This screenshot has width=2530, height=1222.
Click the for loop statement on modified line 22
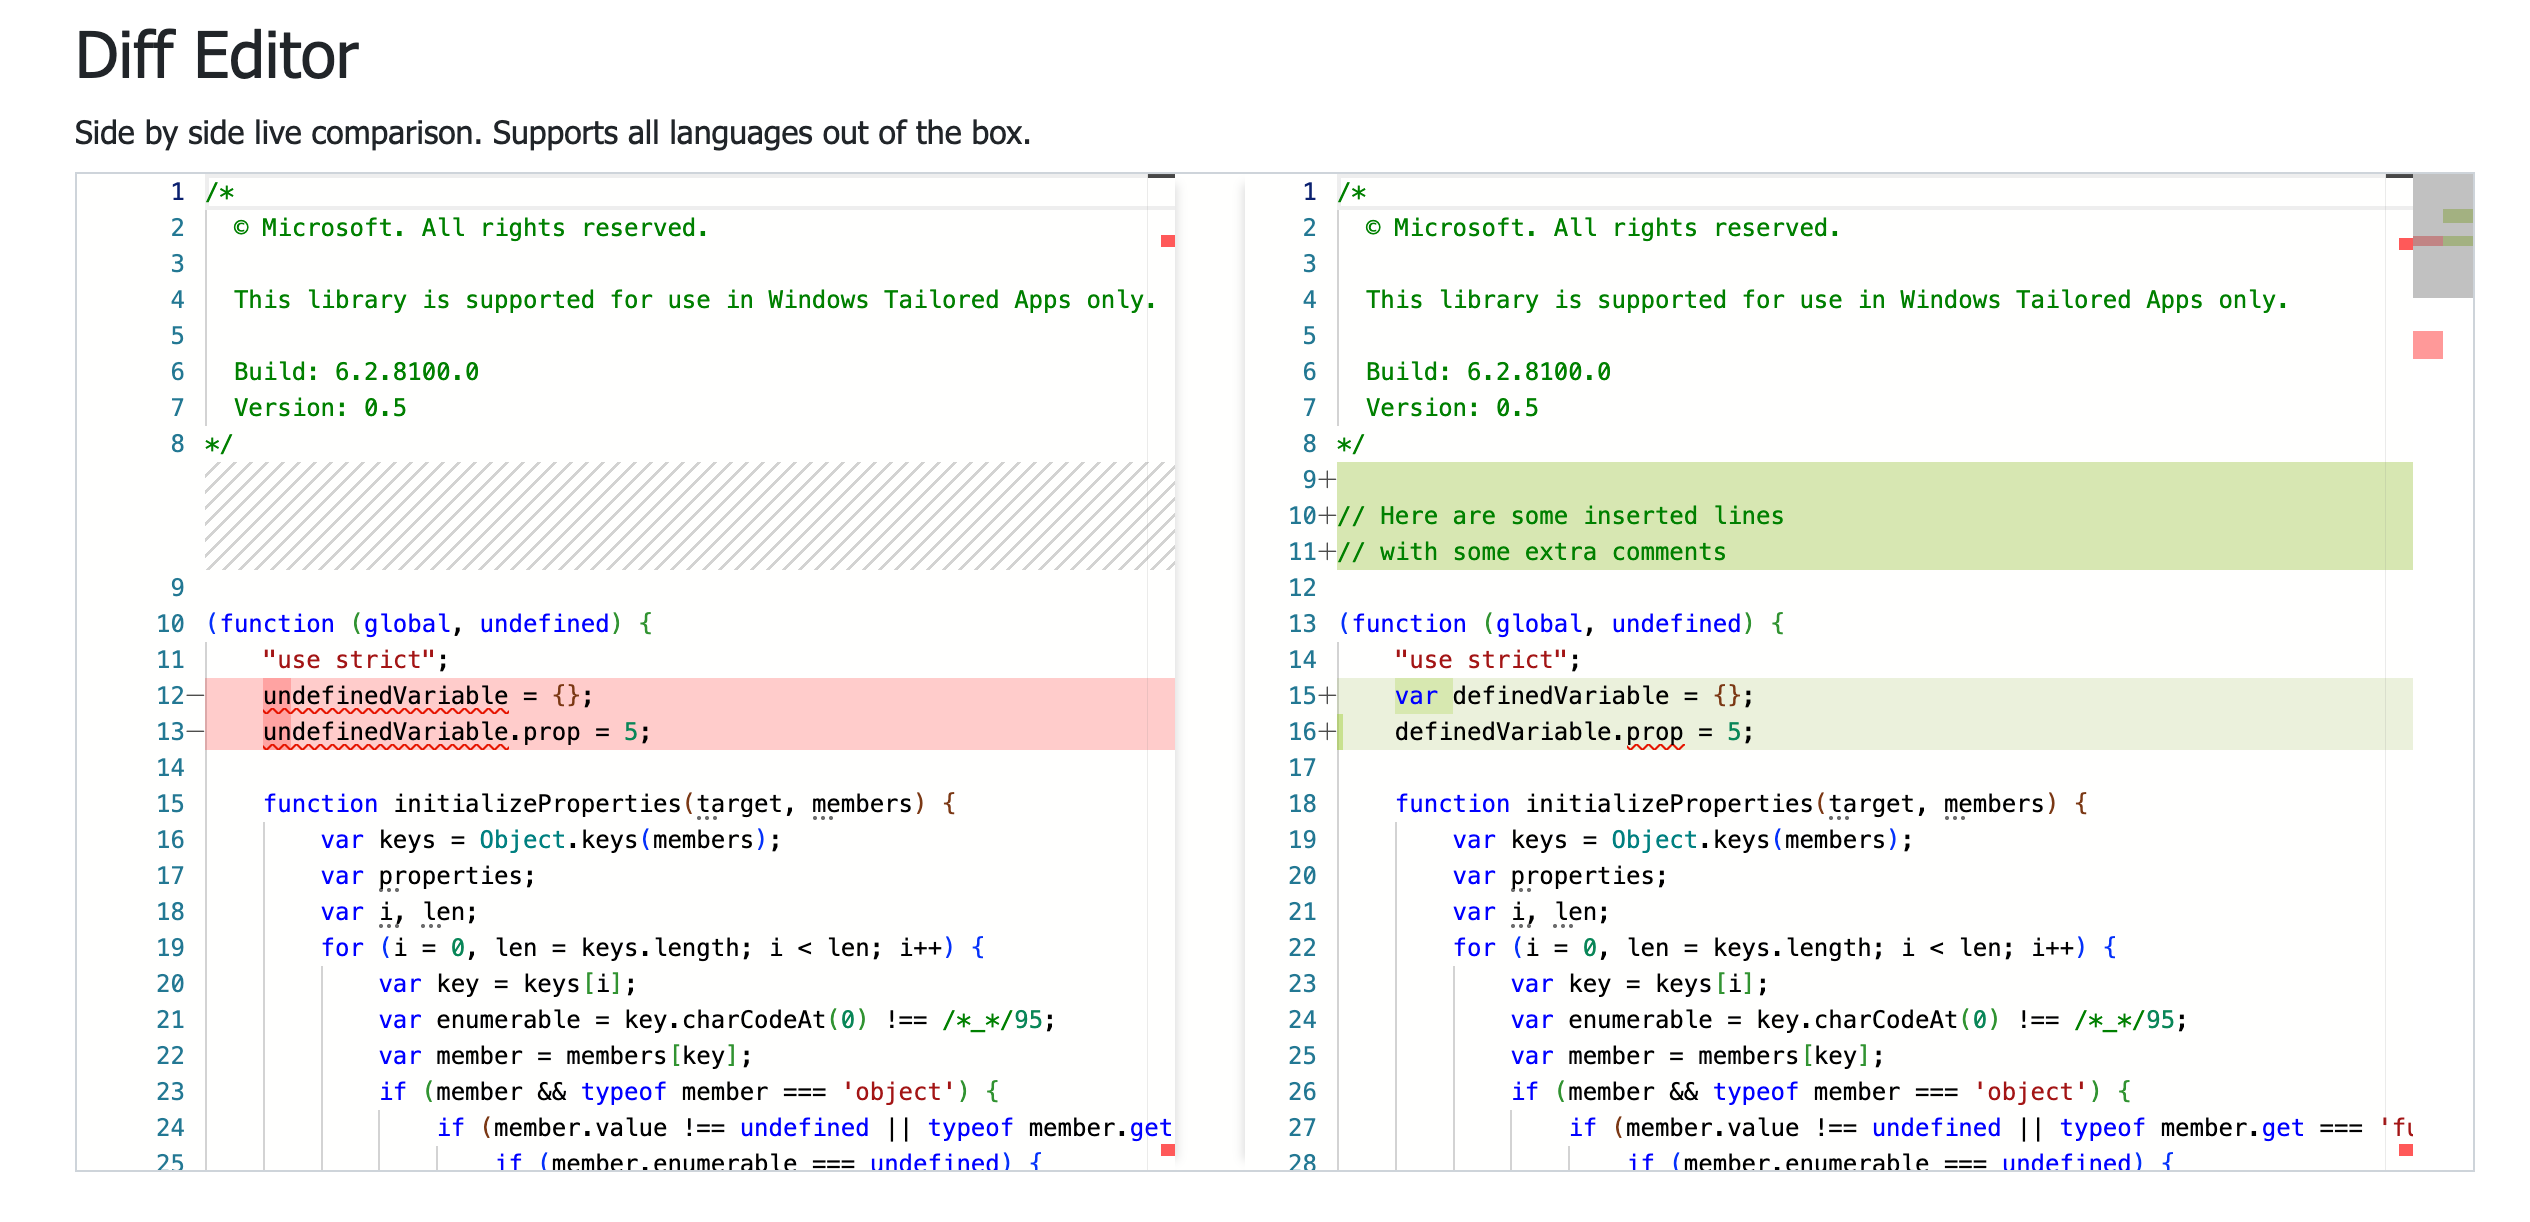[x=1784, y=947]
